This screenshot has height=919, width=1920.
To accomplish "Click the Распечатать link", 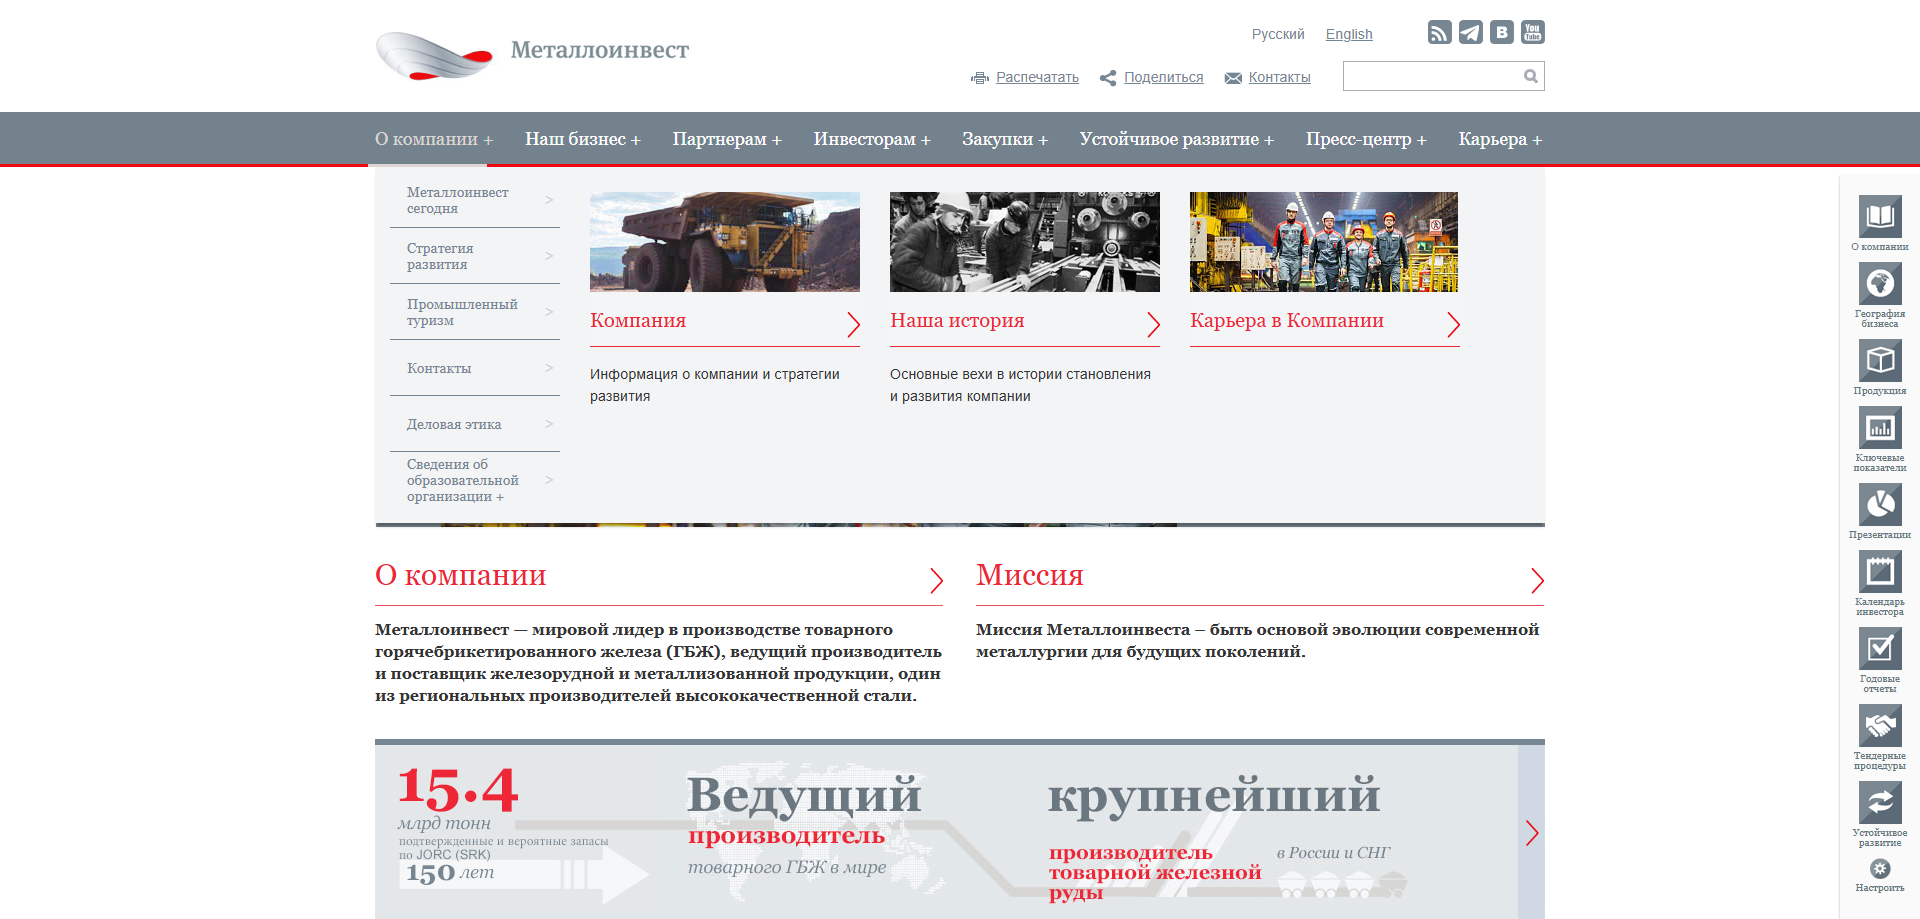I will (1037, 77).
